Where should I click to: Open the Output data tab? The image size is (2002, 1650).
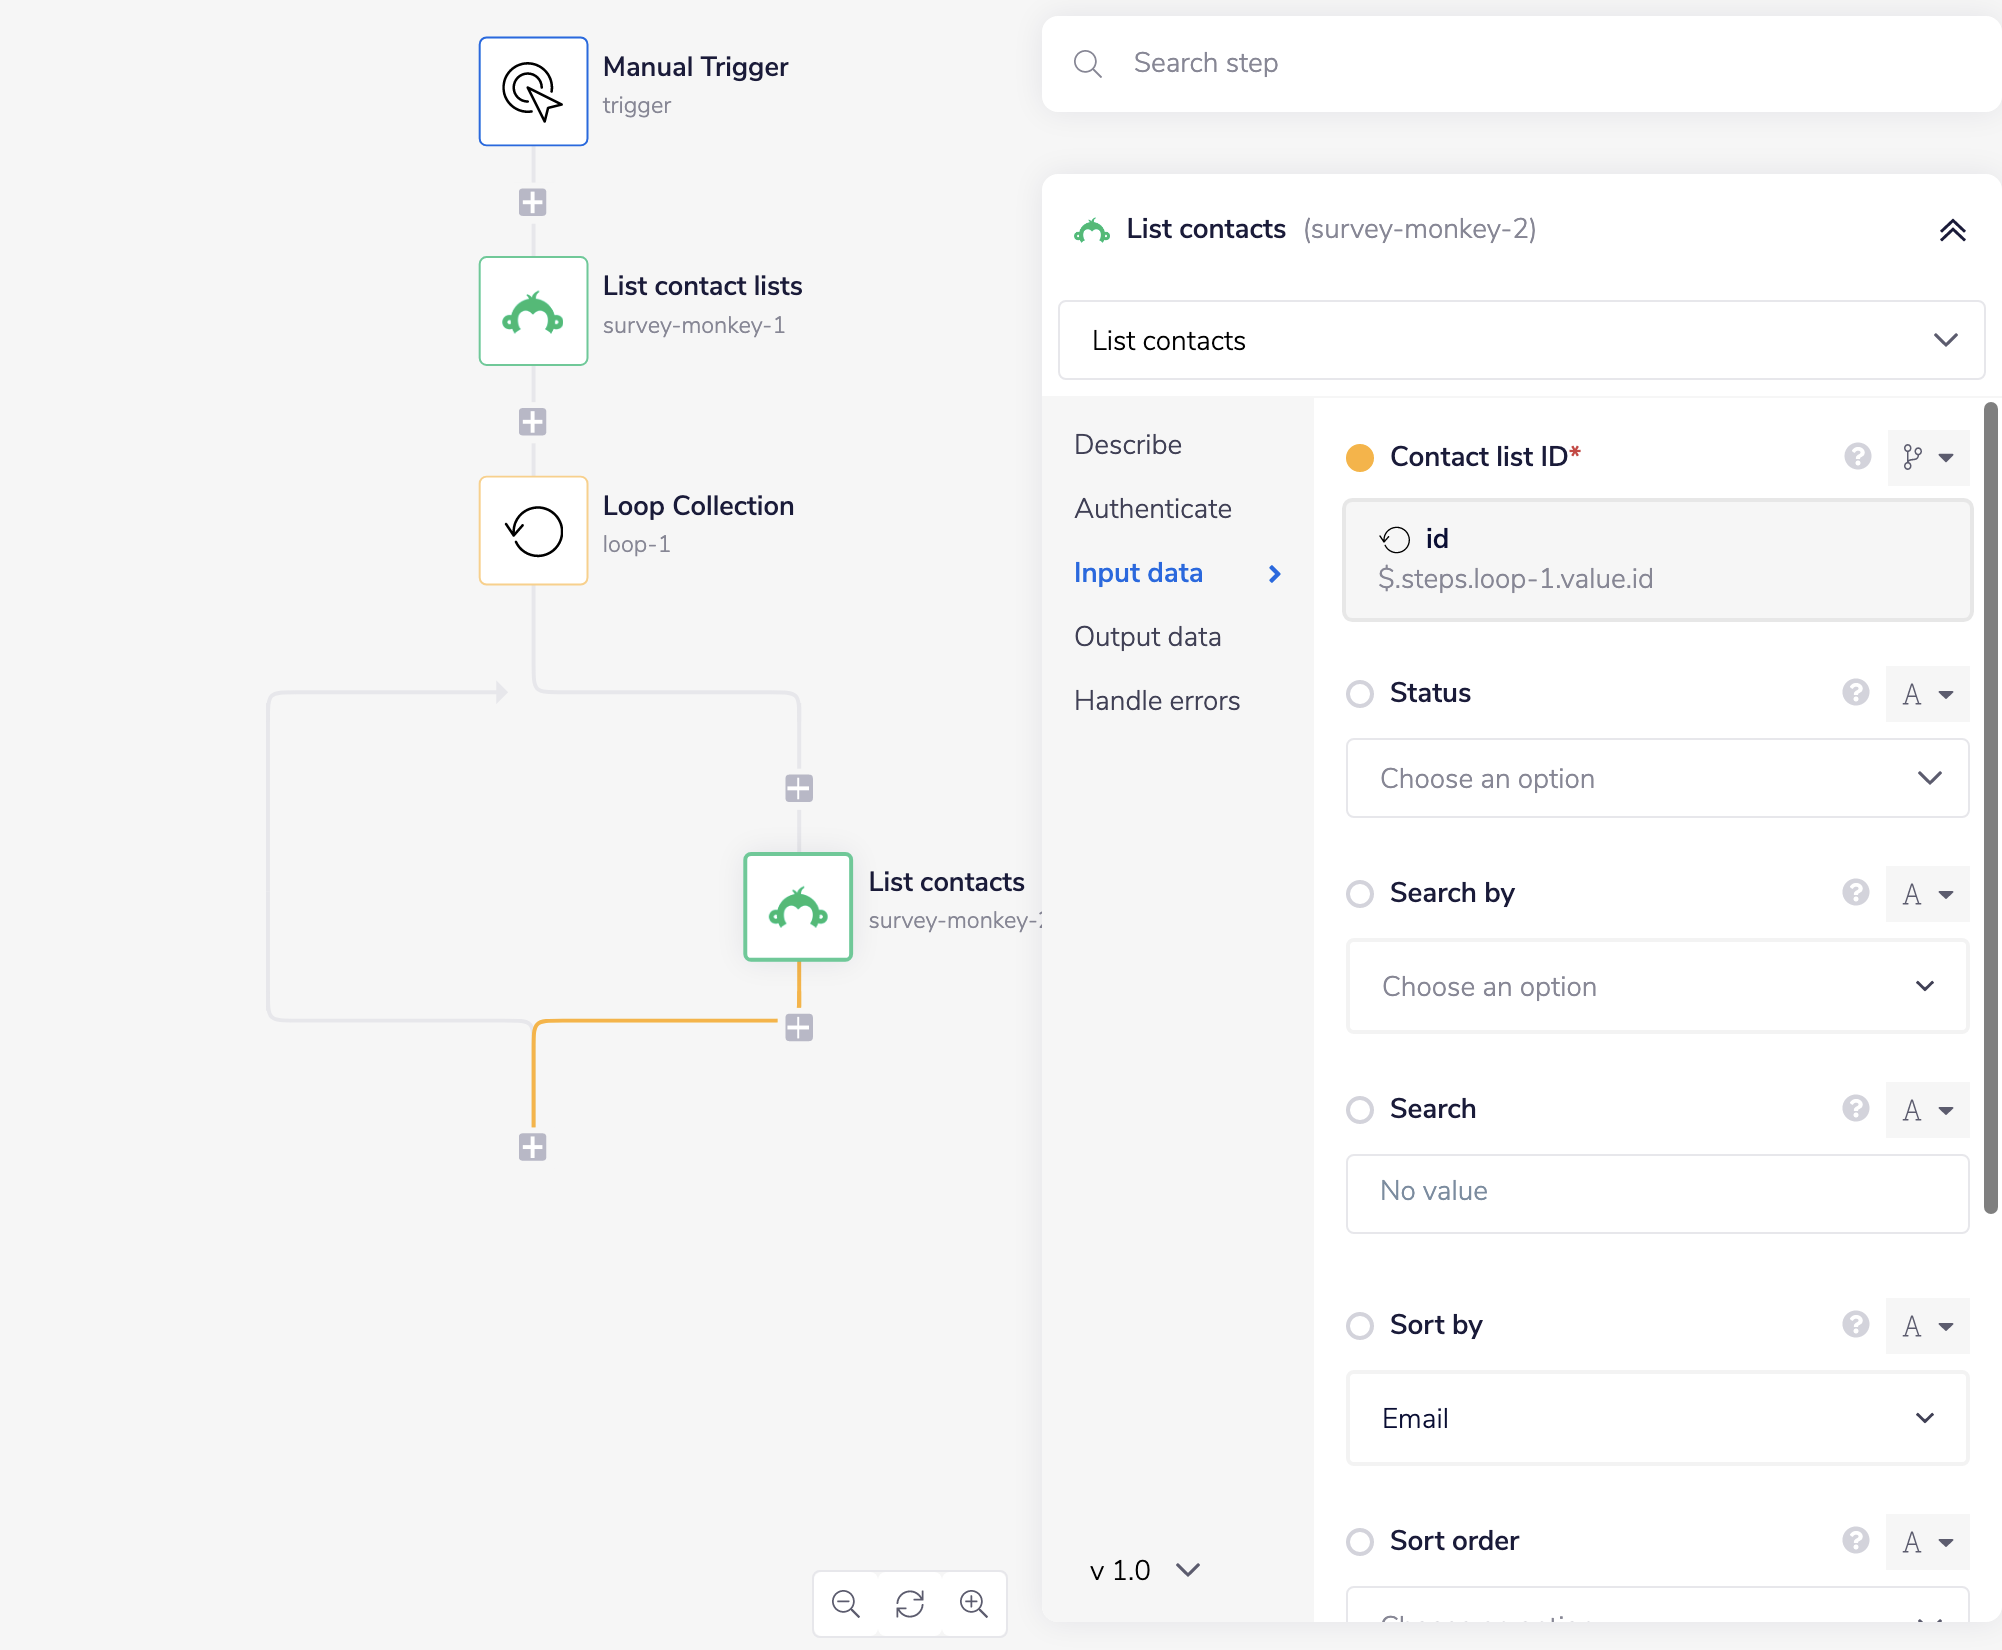(x=1147, y=637)
